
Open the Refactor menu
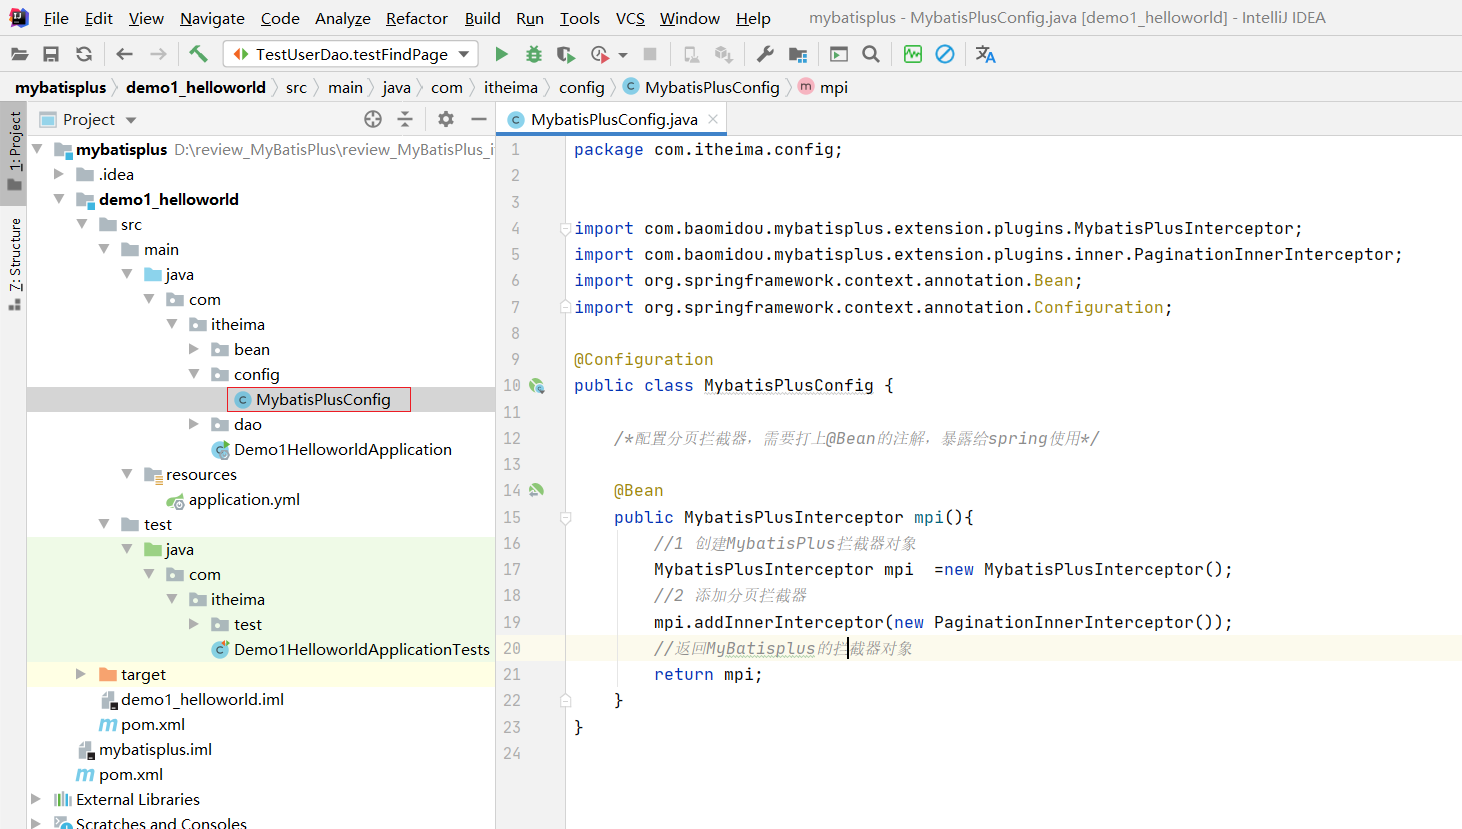coord(417,18)
